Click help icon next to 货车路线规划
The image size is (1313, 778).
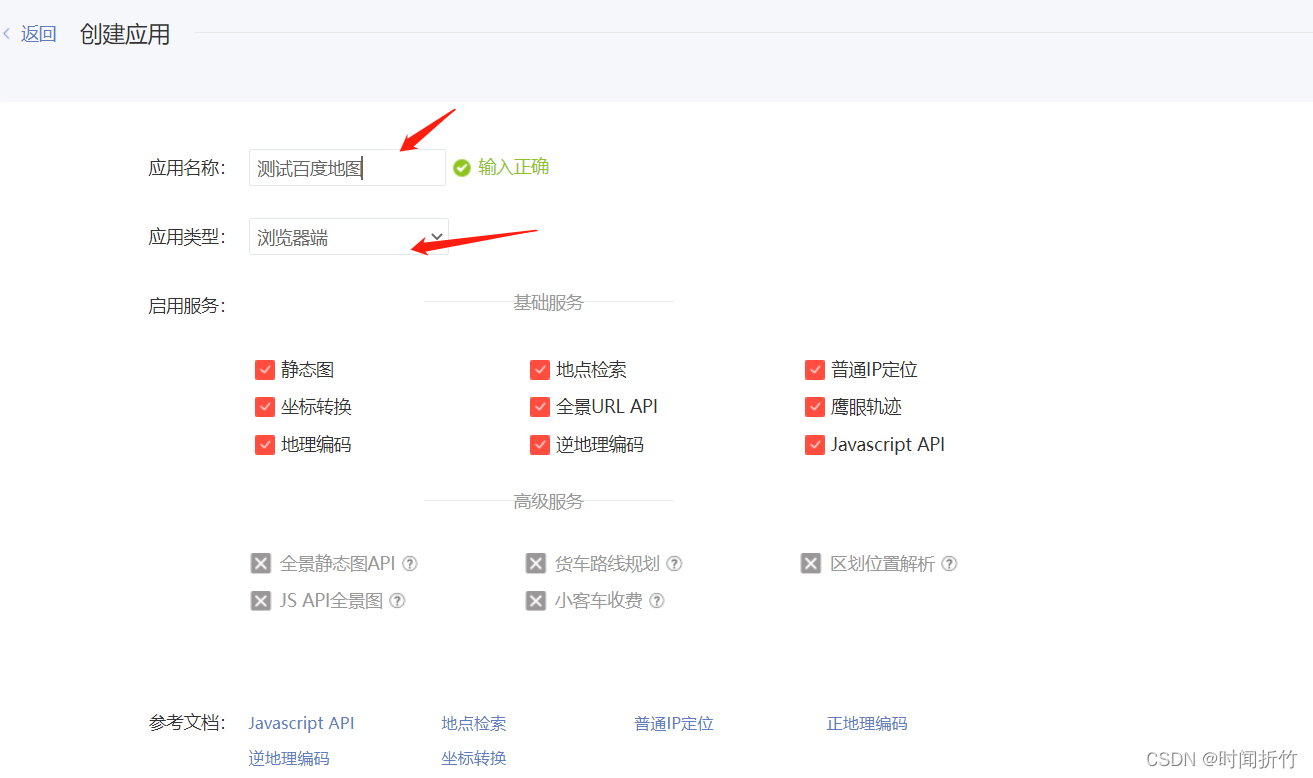675,564
